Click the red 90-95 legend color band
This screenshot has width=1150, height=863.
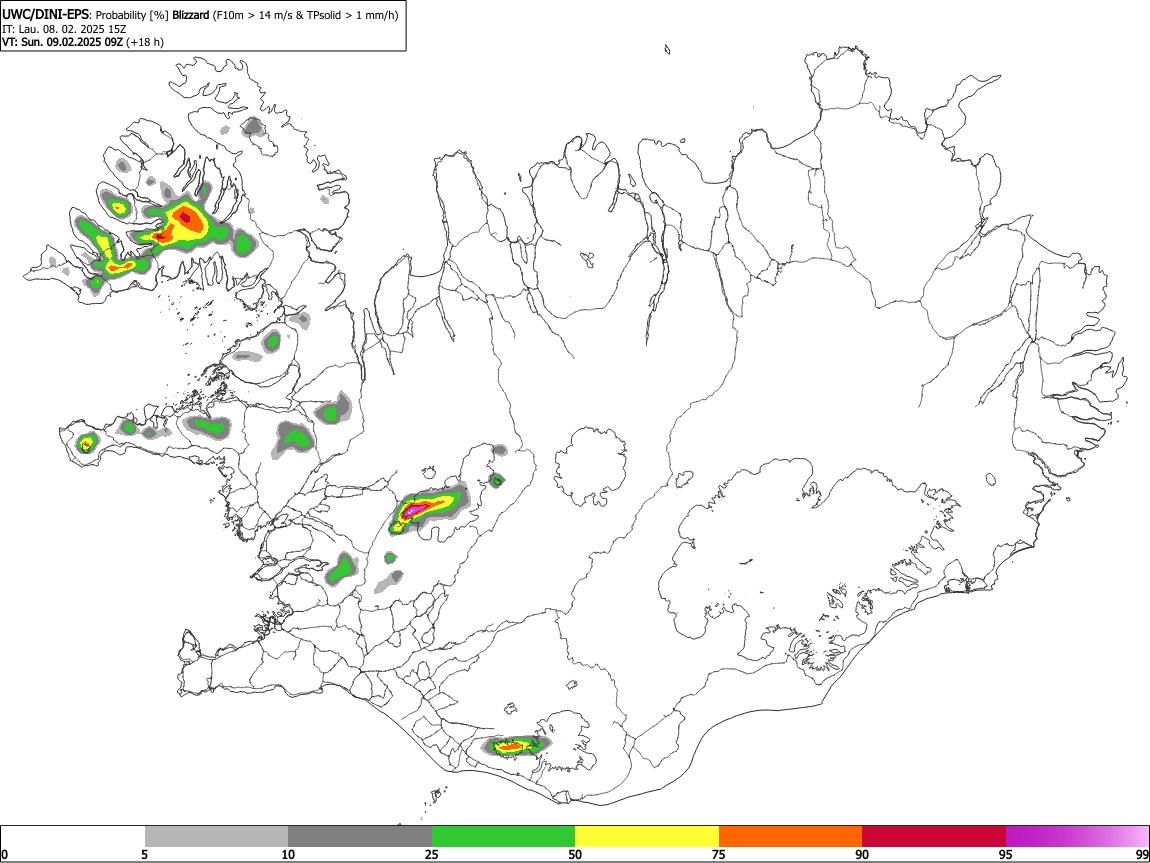[x=934, y=836]
